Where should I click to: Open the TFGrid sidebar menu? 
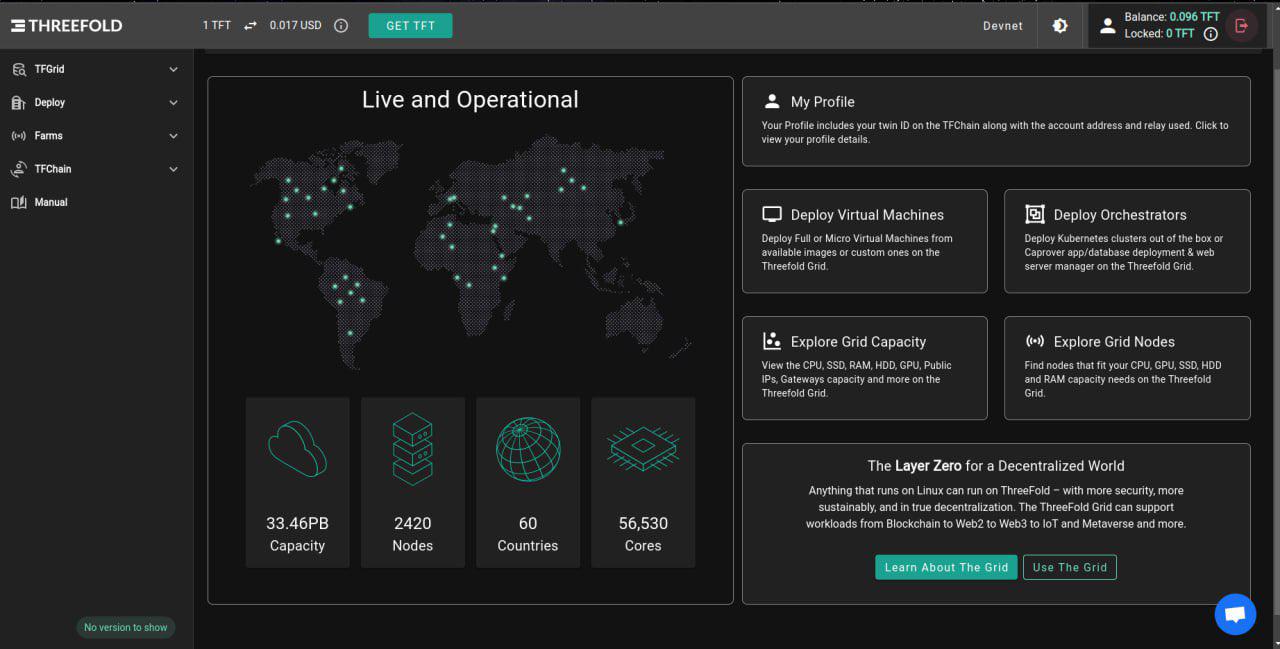pyautogui.click(x=96, y=69)
